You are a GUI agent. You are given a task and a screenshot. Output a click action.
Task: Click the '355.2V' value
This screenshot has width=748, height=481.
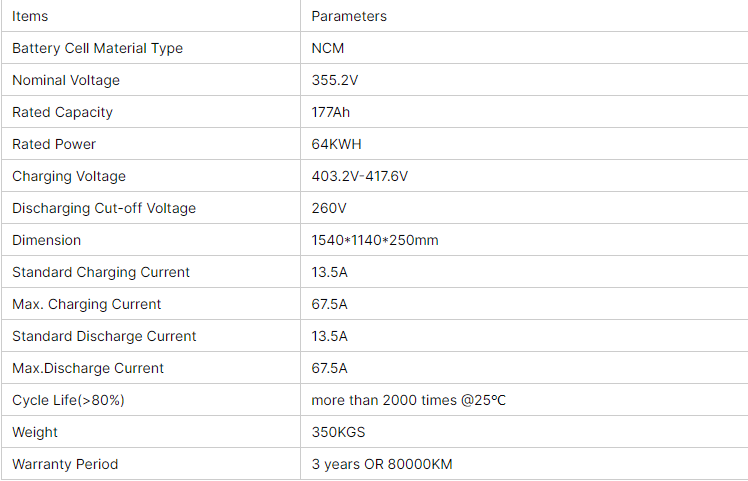[334, 80]
